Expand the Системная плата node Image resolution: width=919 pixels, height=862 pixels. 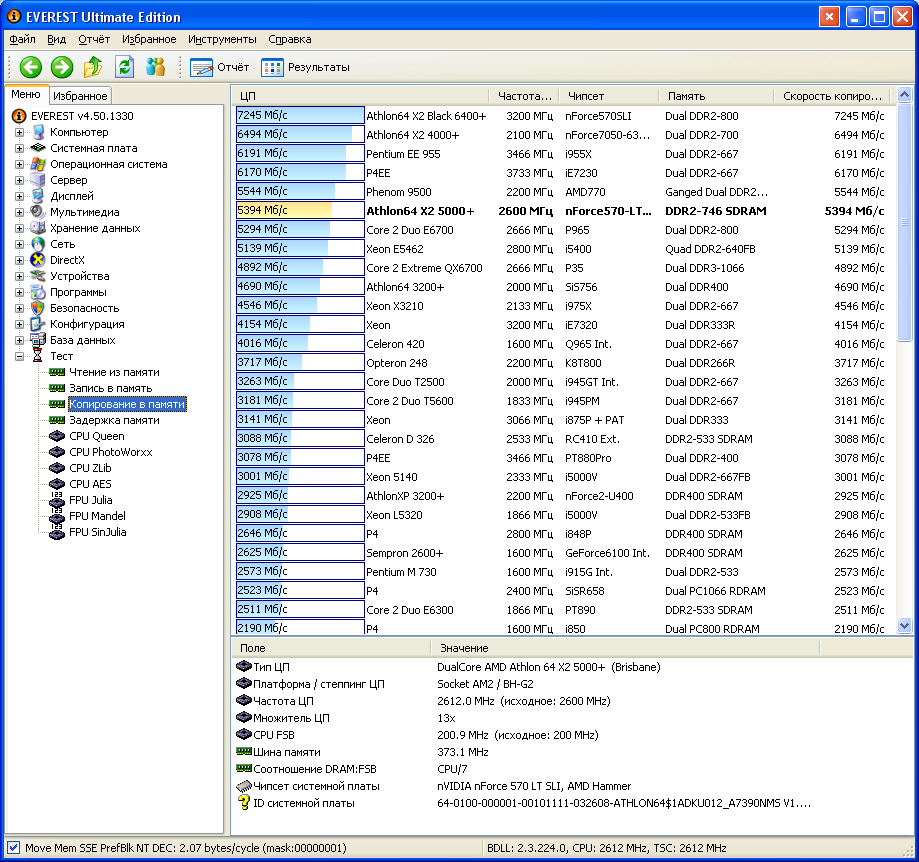pos(19,148)
